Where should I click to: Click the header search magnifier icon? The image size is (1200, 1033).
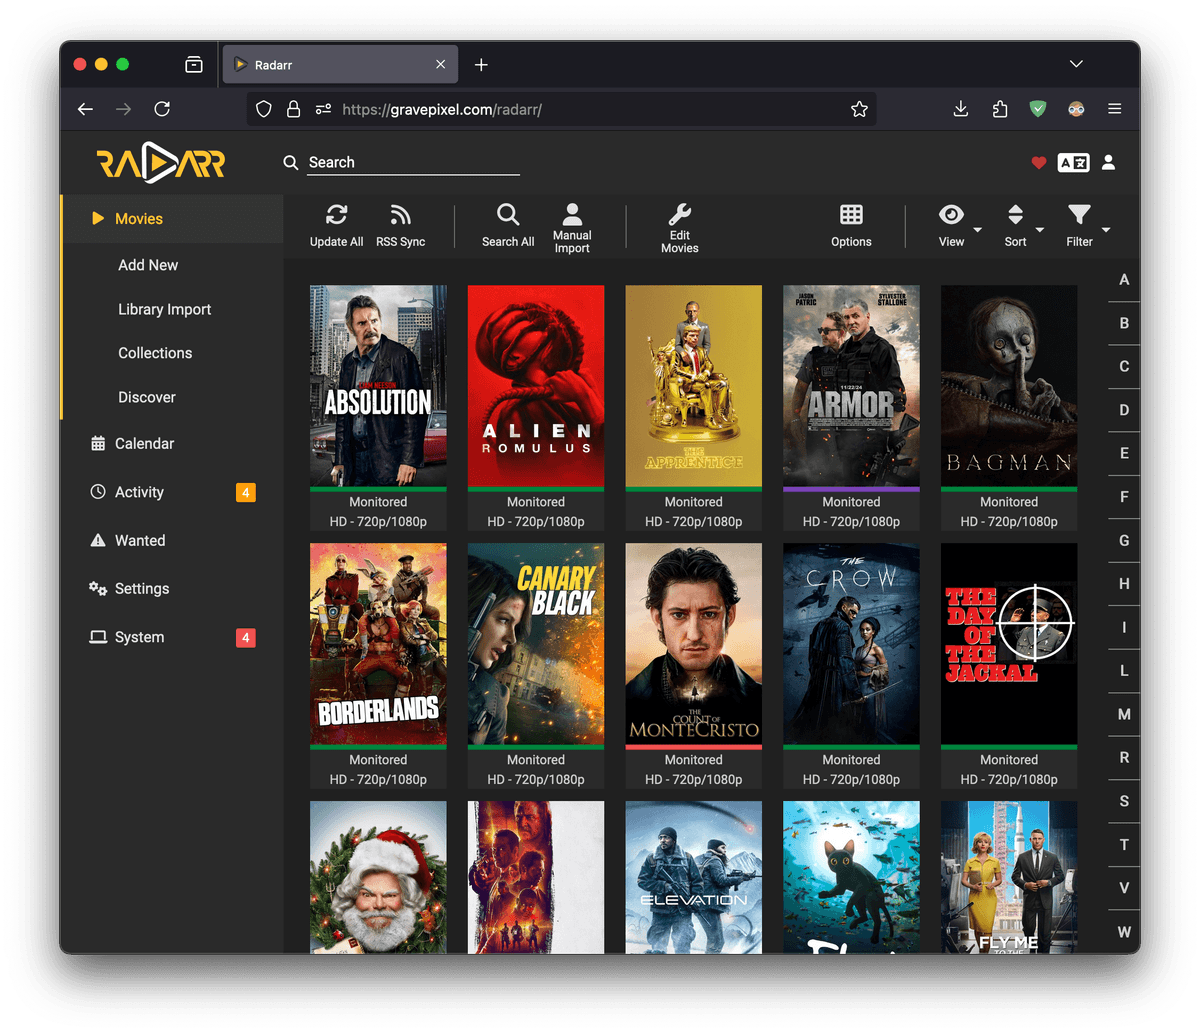tap(291, 162)
